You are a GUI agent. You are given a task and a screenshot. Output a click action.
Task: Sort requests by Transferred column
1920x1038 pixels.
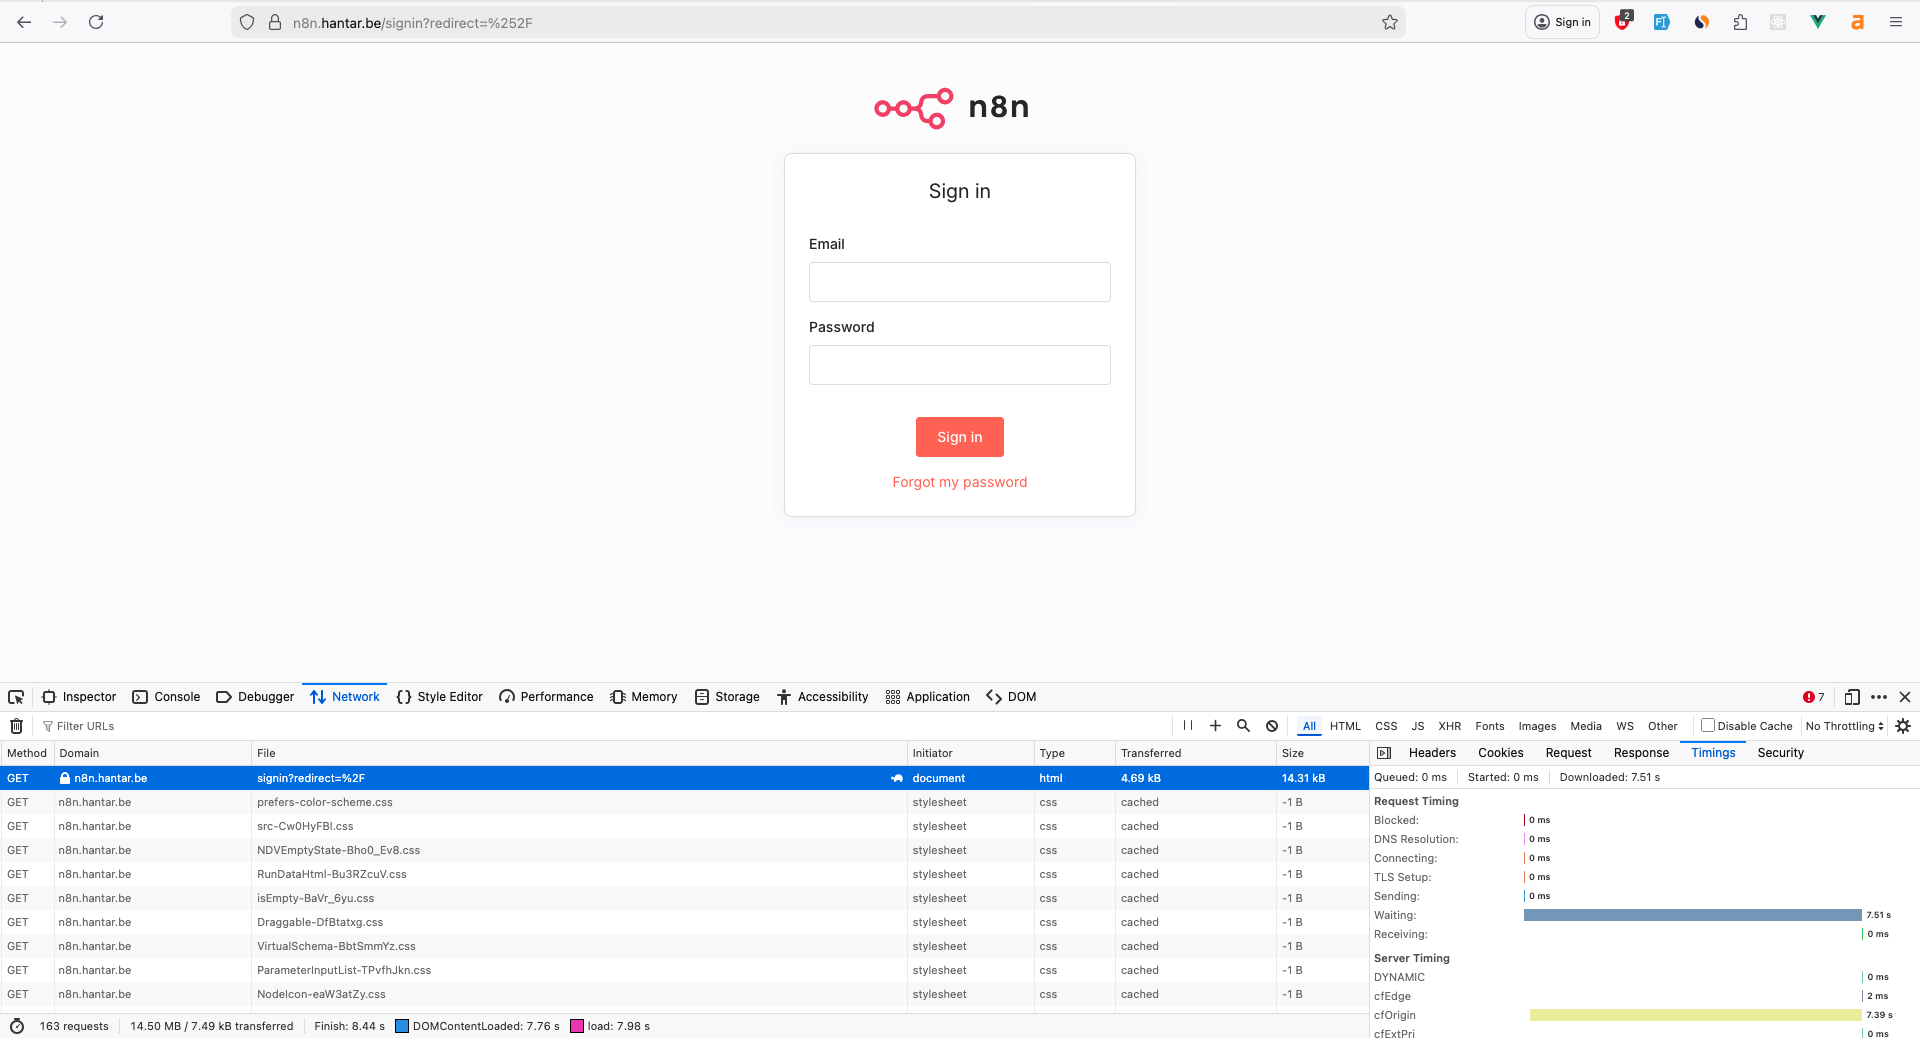1196,753
